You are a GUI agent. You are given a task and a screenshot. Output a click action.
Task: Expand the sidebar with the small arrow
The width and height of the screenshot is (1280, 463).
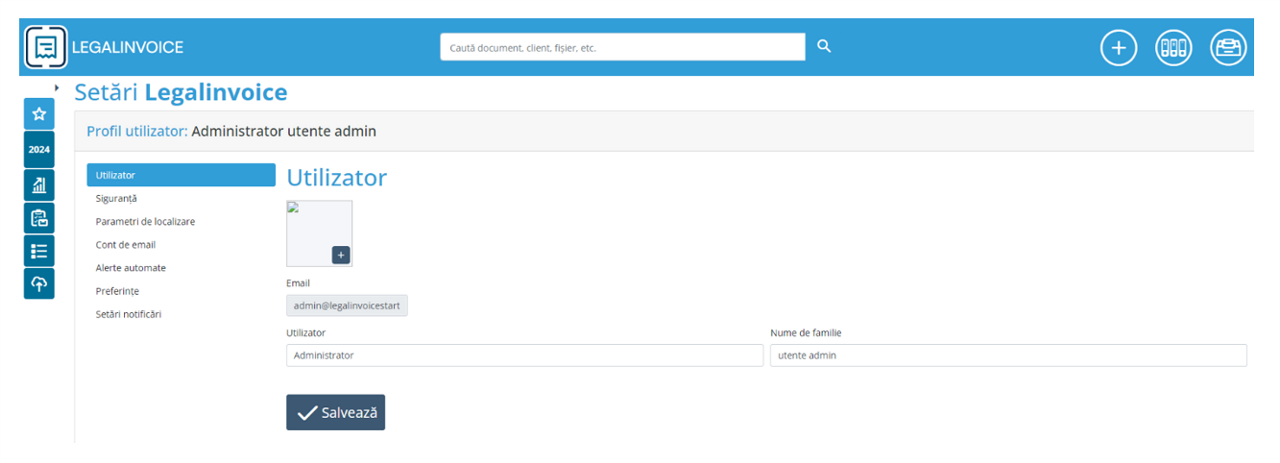coord(57,88)
